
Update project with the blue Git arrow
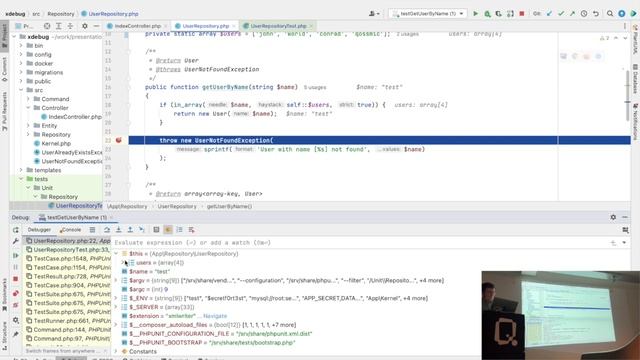[549, 13]
